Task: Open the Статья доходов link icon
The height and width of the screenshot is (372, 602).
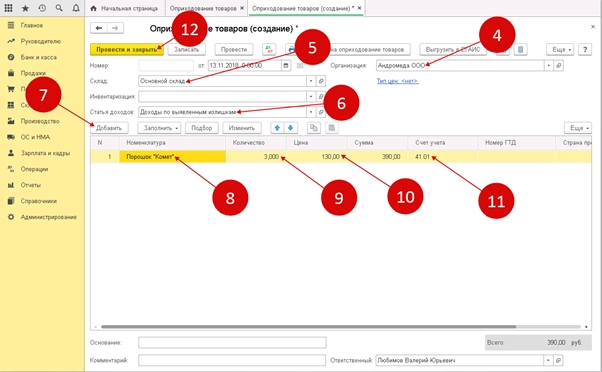Action: point(321,112)
